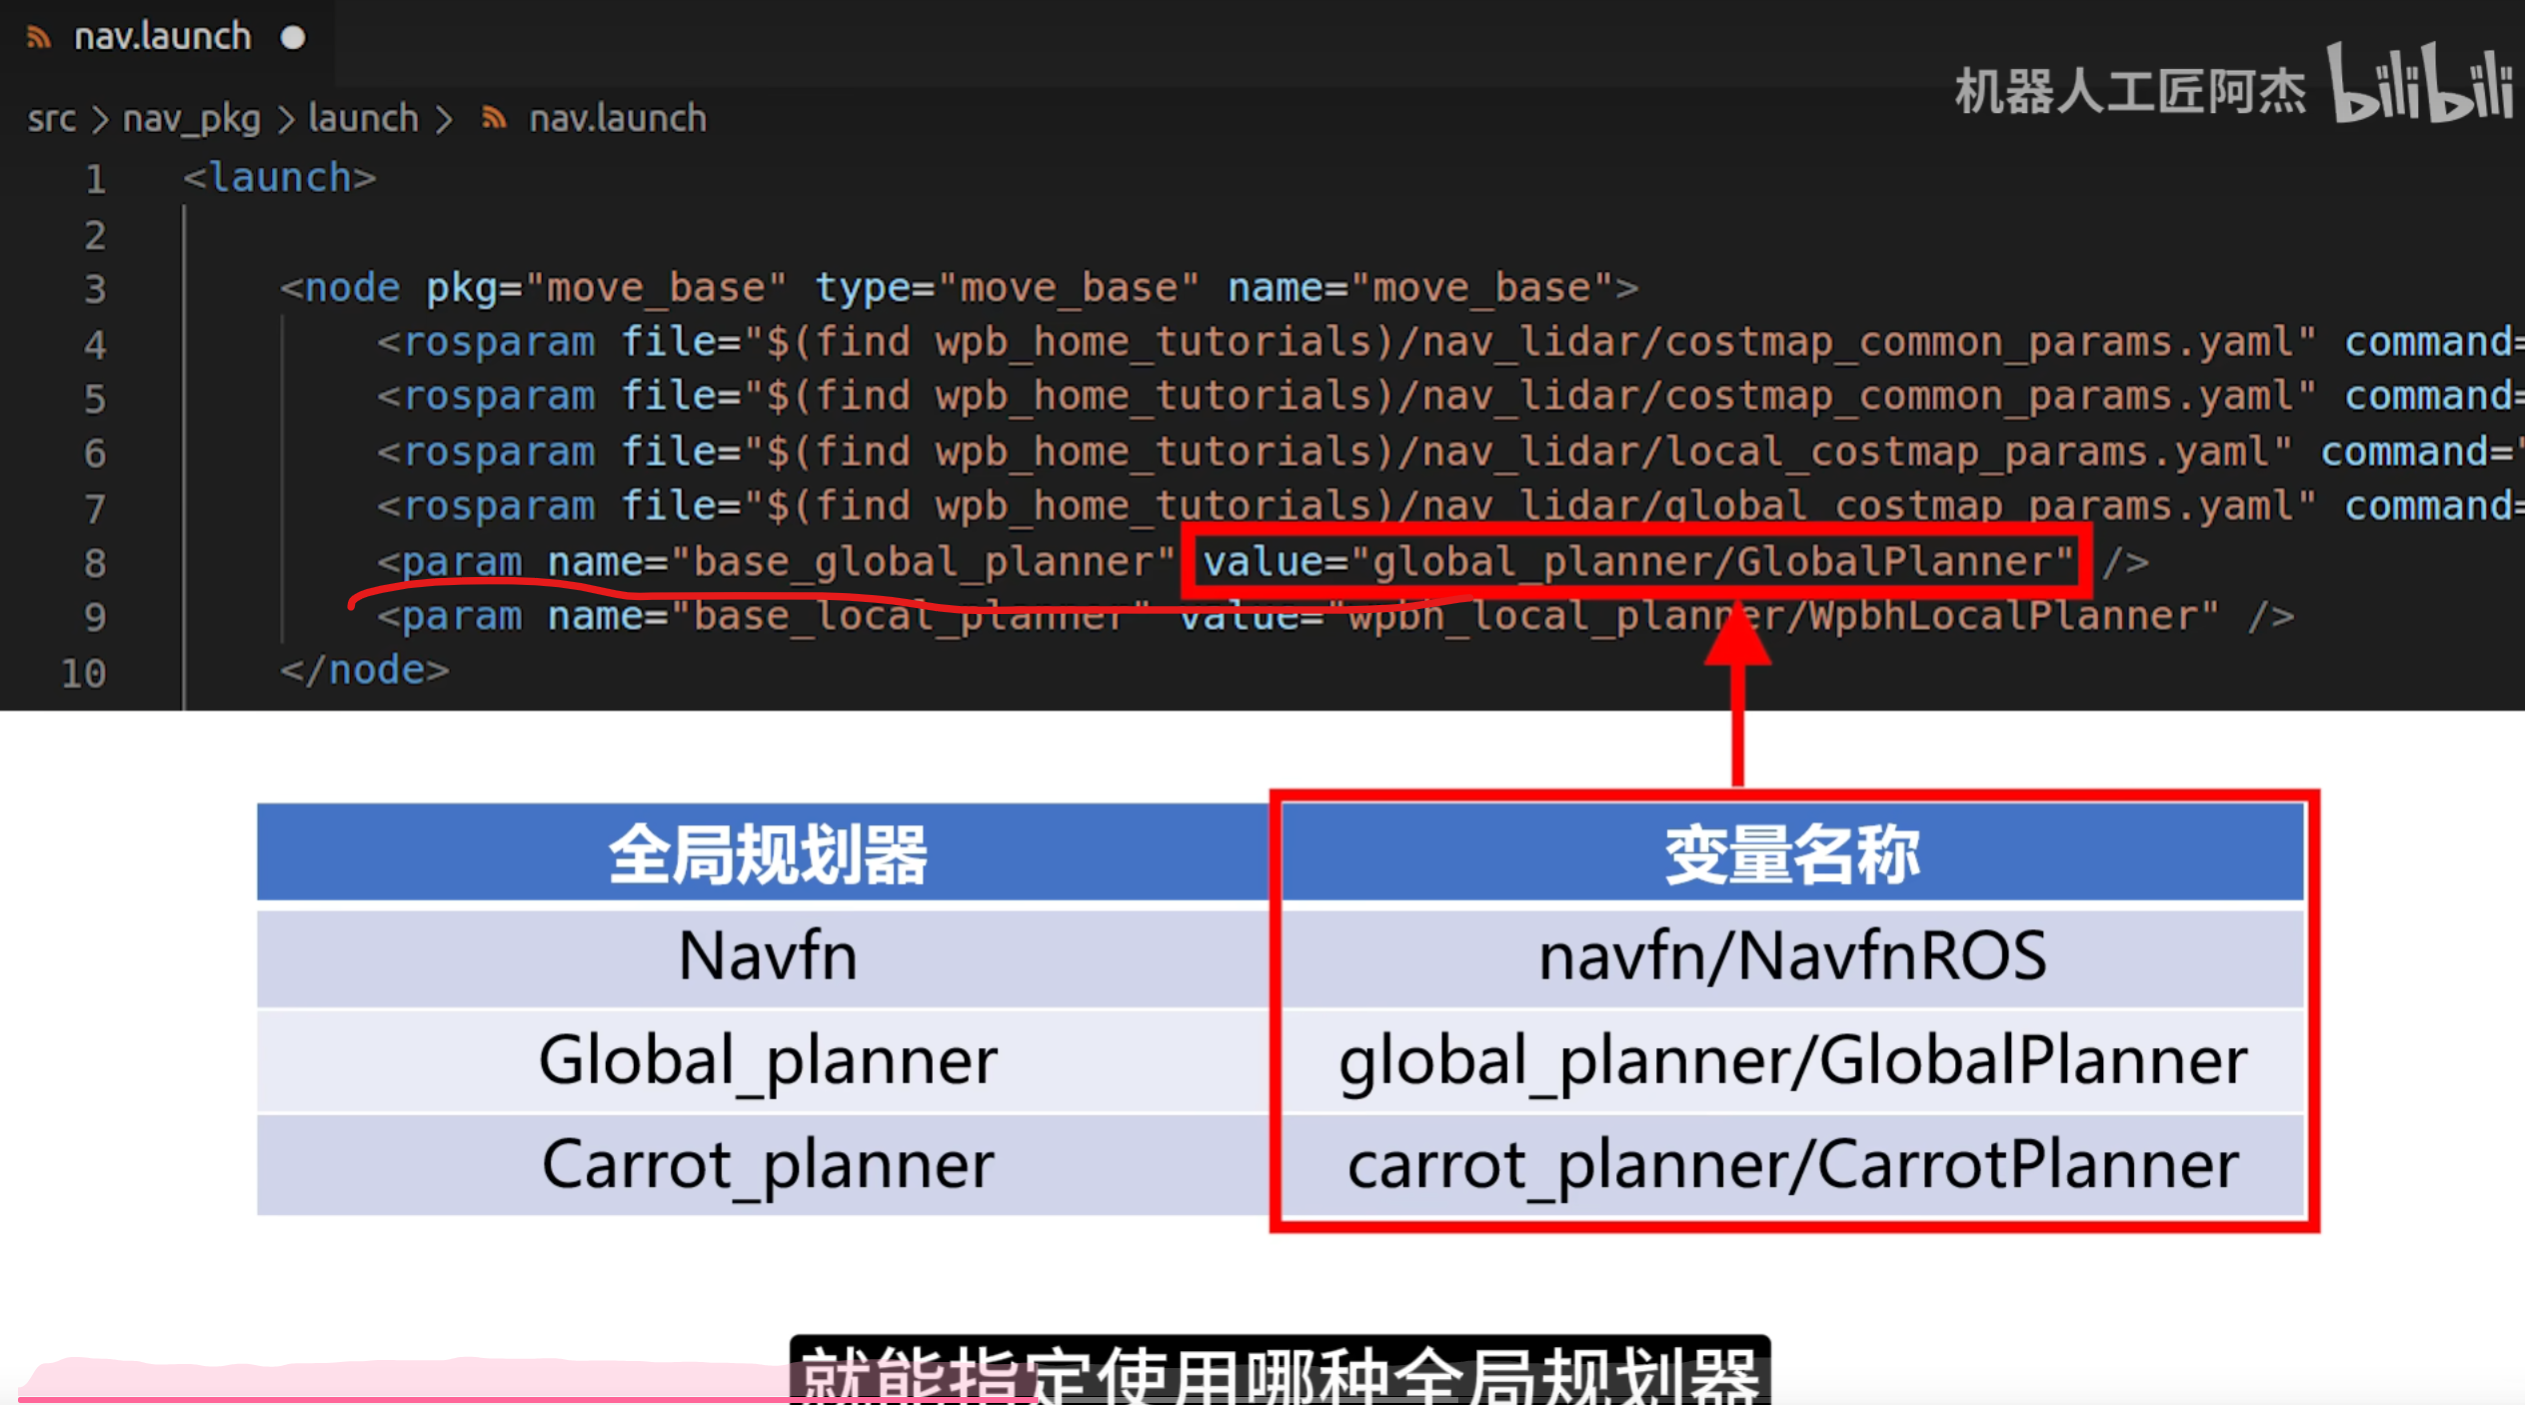Open the launch folder breadcrumb
The height and width of the screenshot is (1405, 2525).
pos(363,119)
